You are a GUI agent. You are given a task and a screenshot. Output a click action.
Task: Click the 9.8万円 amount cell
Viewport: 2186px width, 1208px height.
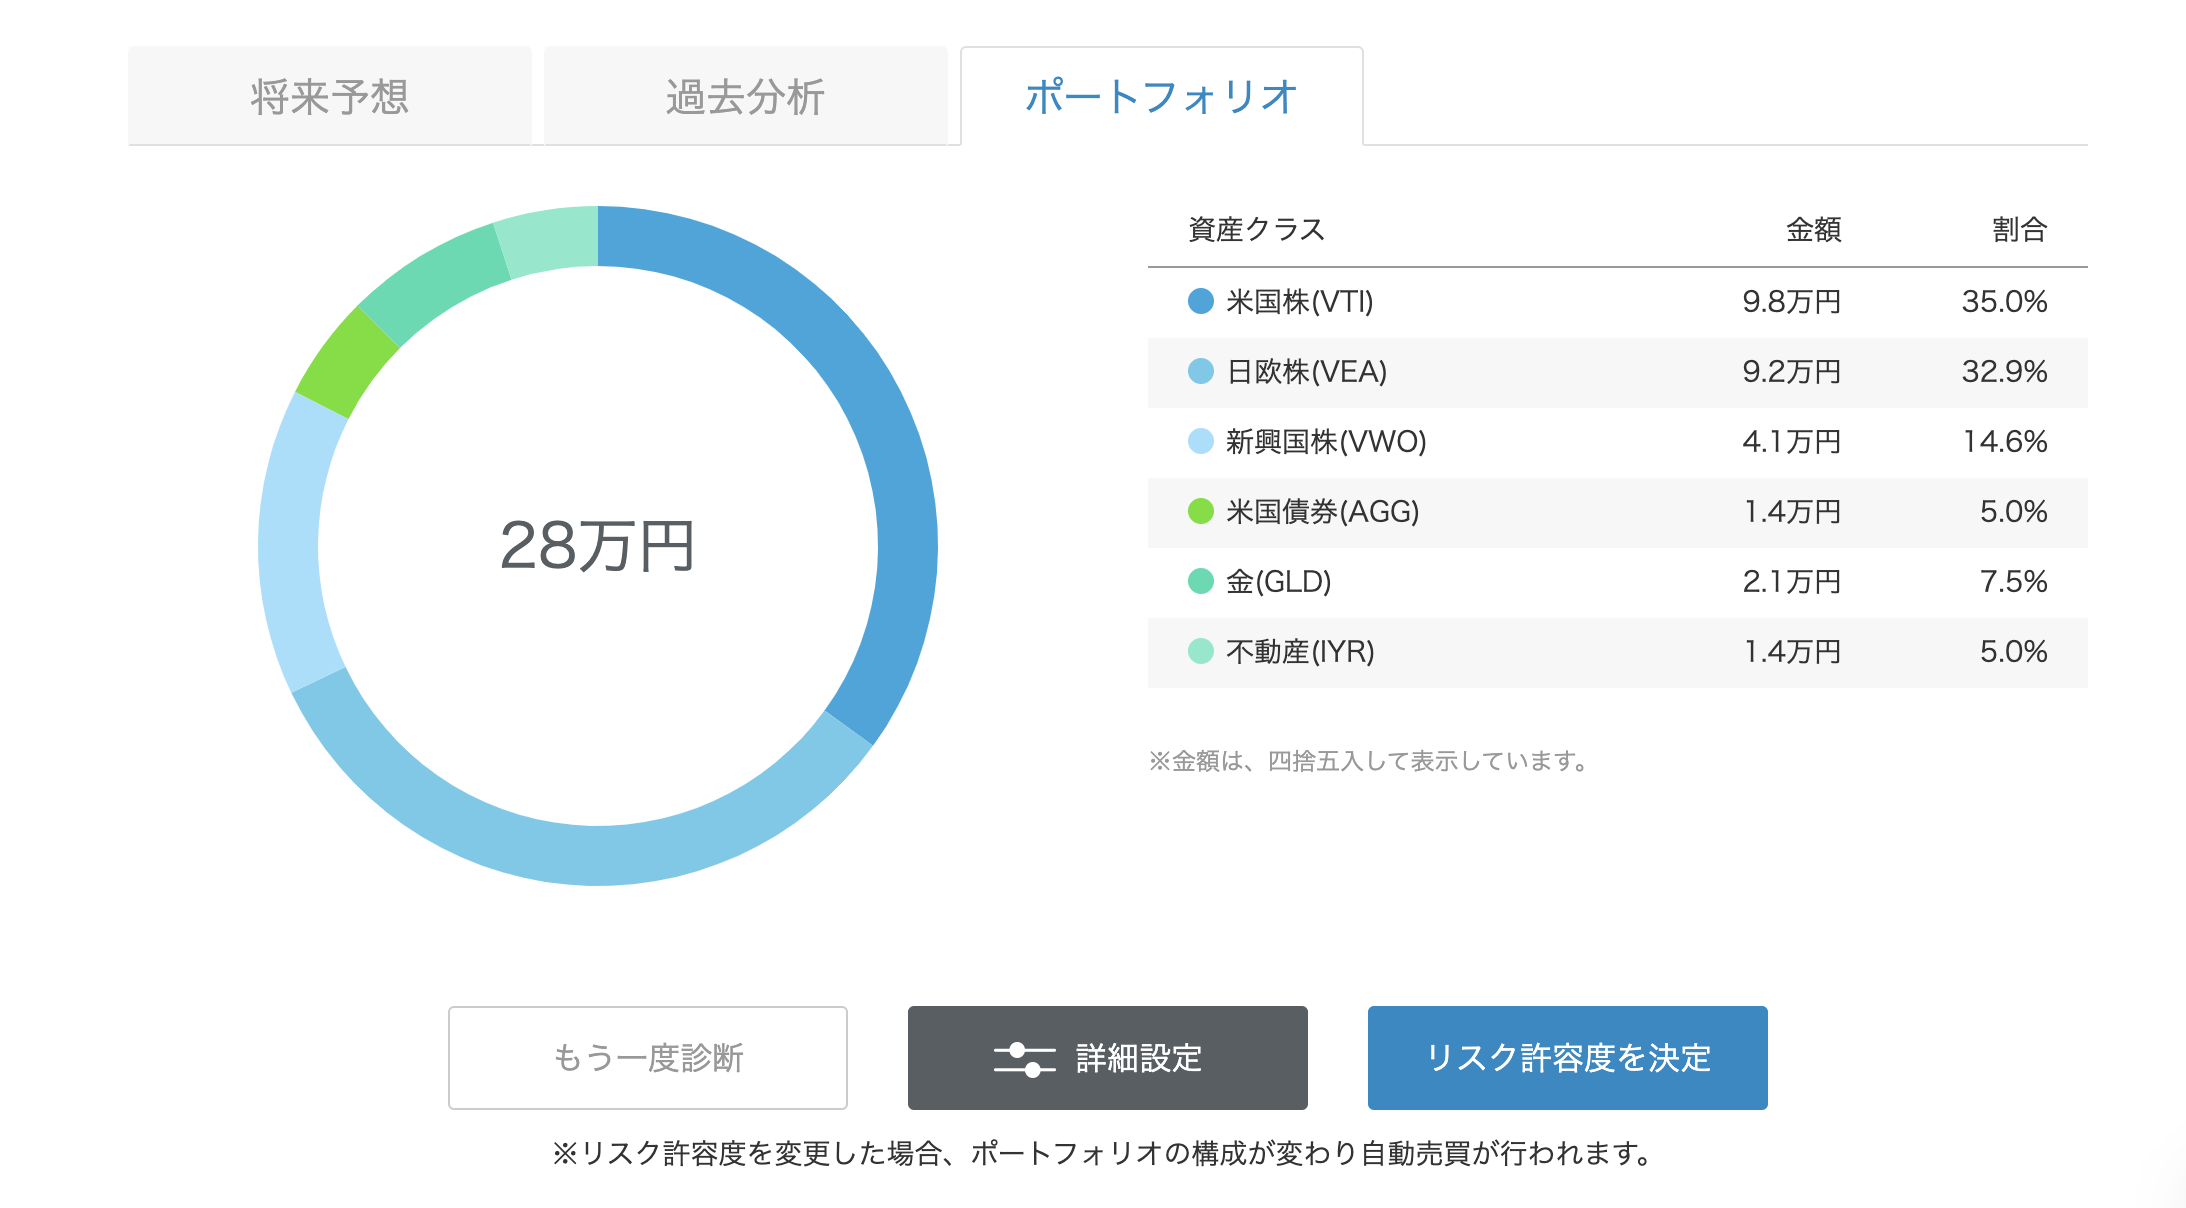coord(1792,301)
